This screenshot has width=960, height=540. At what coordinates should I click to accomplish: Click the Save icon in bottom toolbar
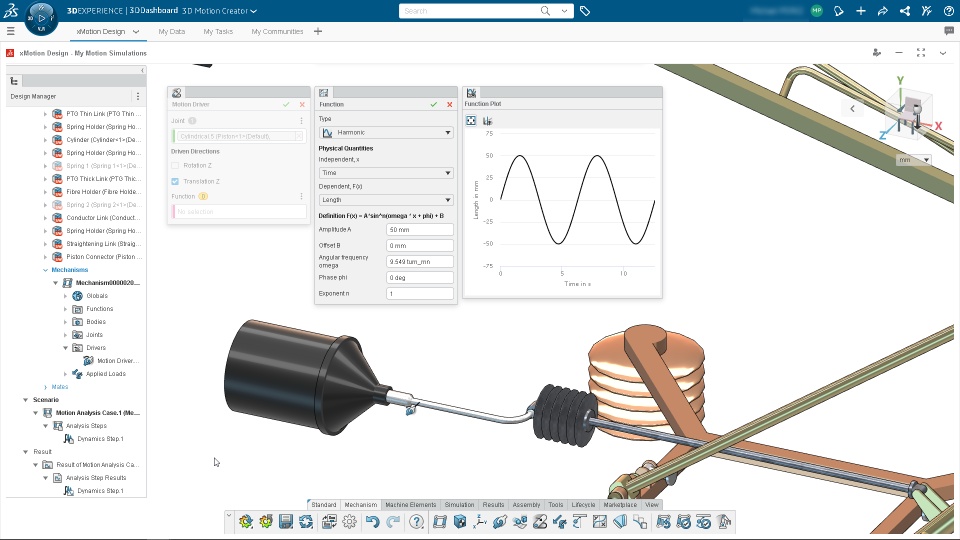286,522
